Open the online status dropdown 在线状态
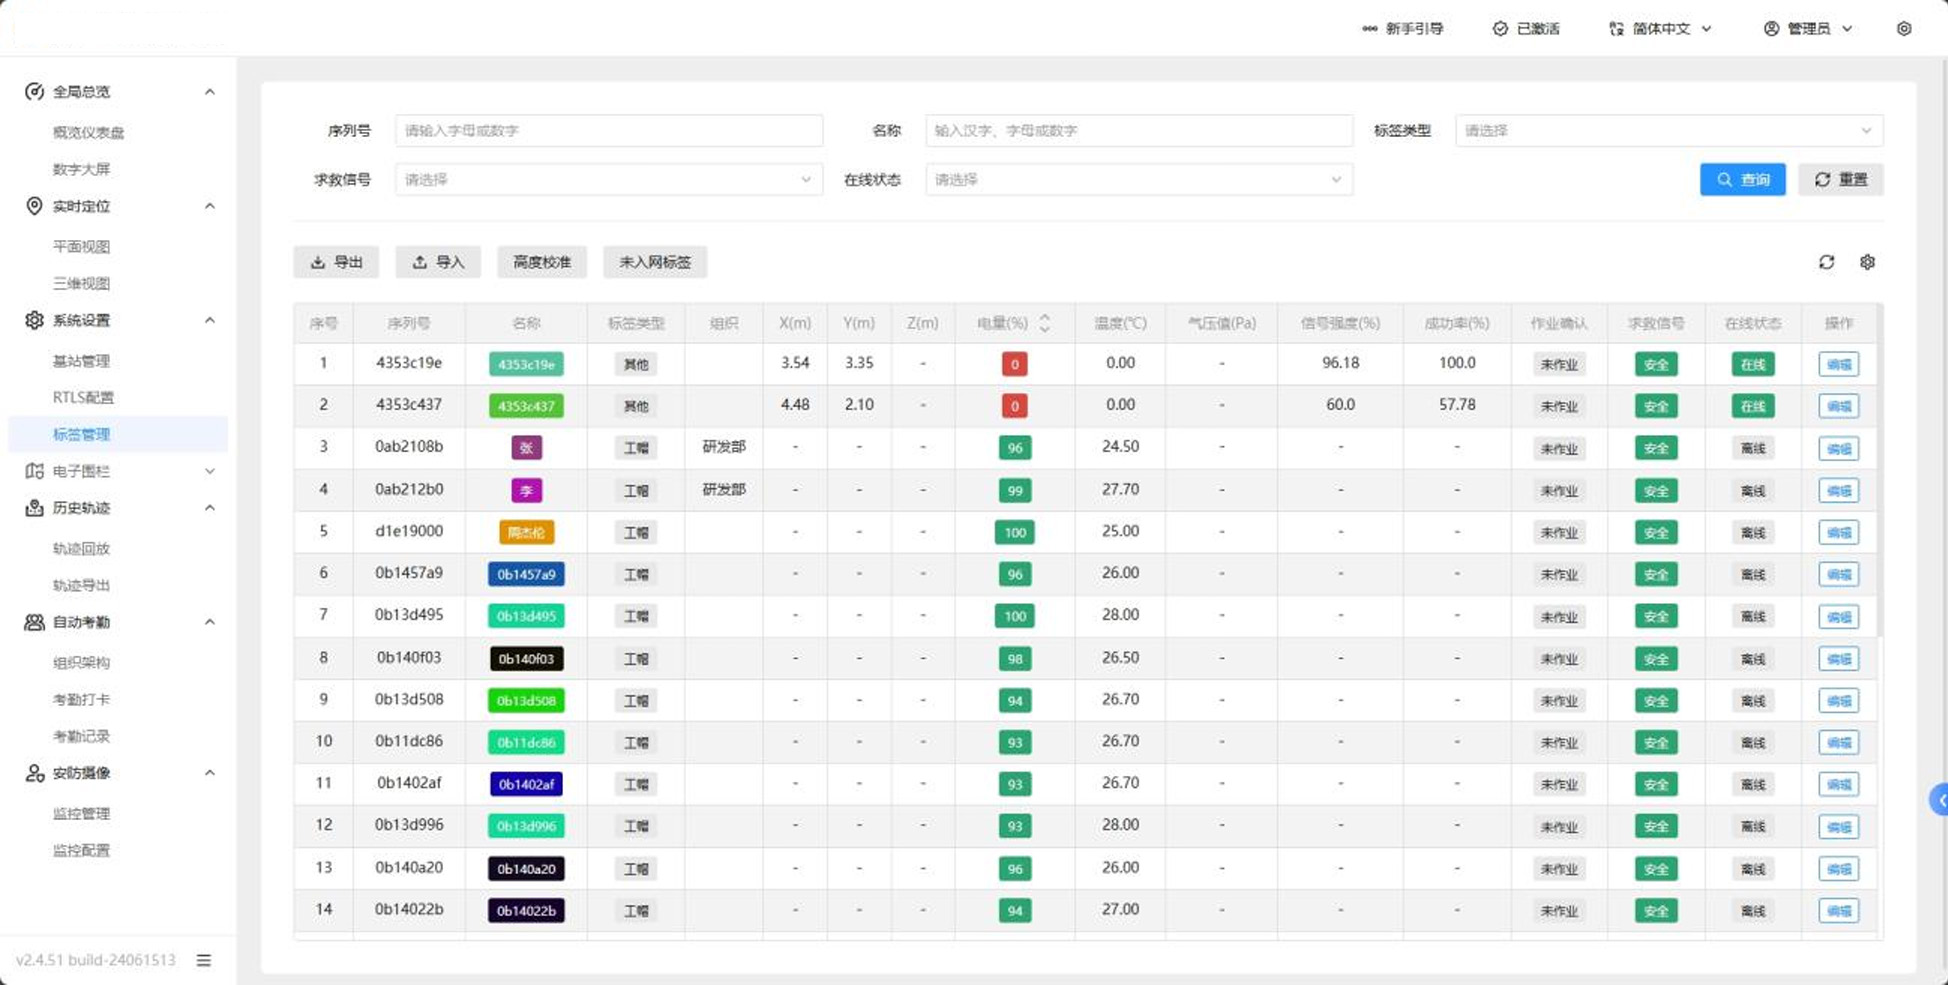The height and width of the screenshot is (985, 1948). [1138, 180]
